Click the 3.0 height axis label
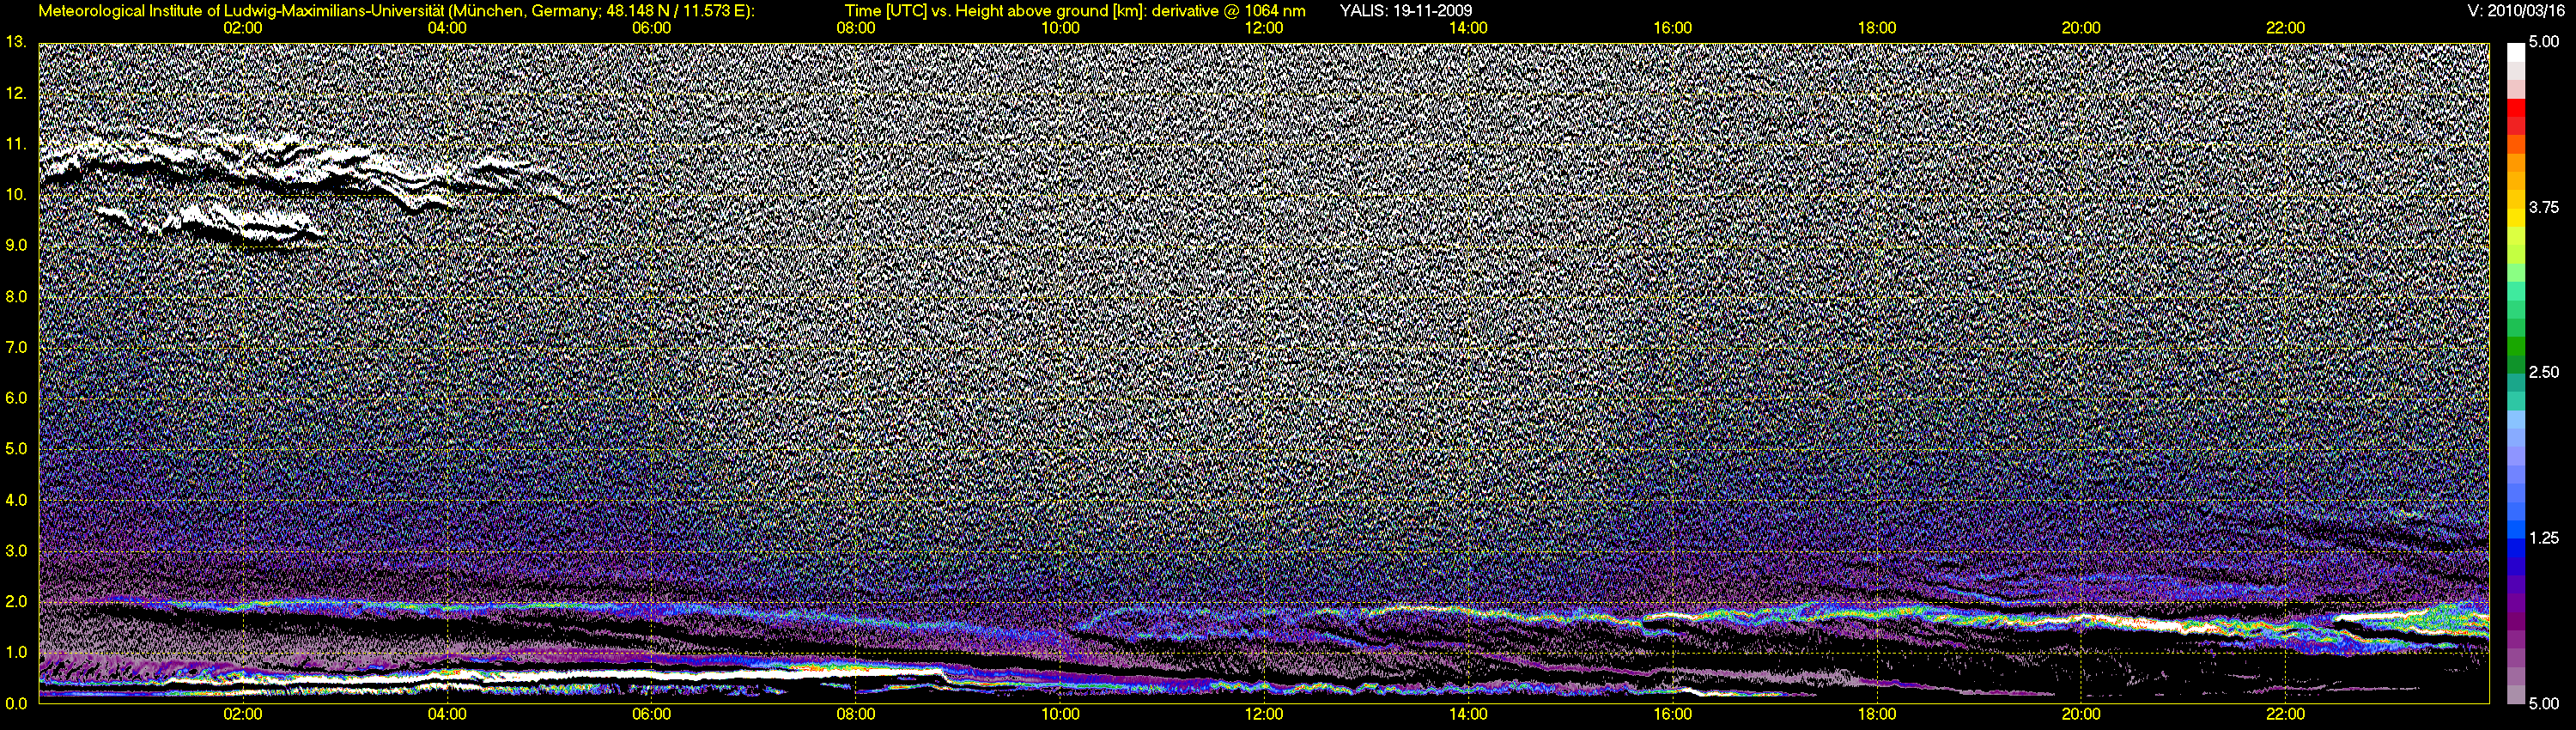The width and height of the screenshot is (2576, 730). coord(16,551)
